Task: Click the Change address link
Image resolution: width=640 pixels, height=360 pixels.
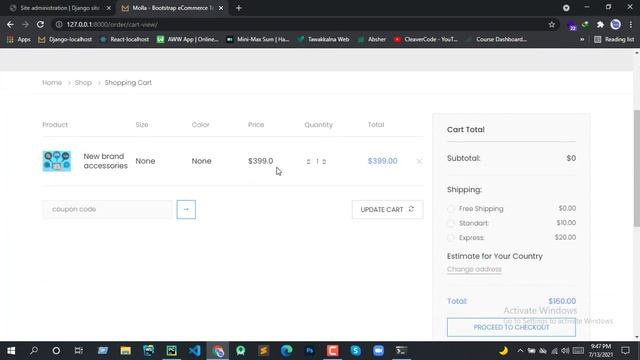Action: pos(474,269)
